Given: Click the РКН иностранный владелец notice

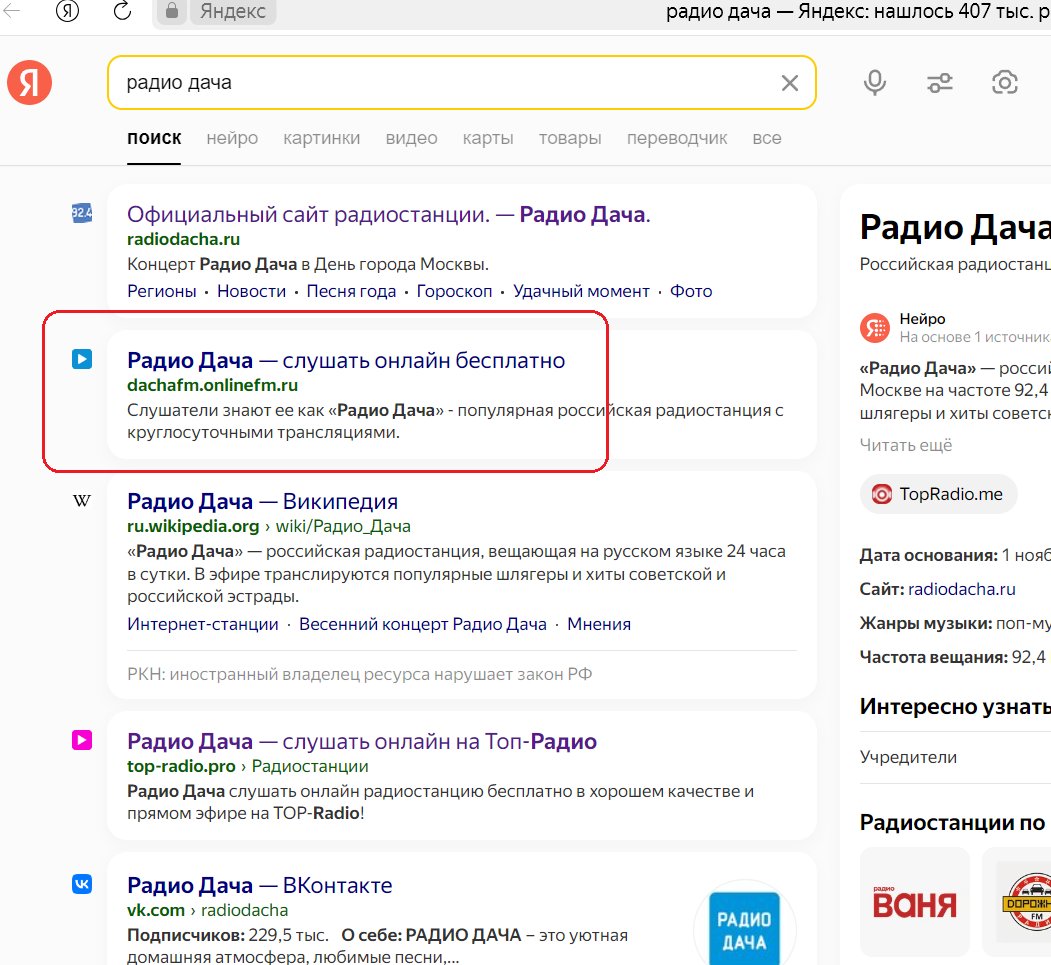Looking at the screenshot, I should (360, 675).
